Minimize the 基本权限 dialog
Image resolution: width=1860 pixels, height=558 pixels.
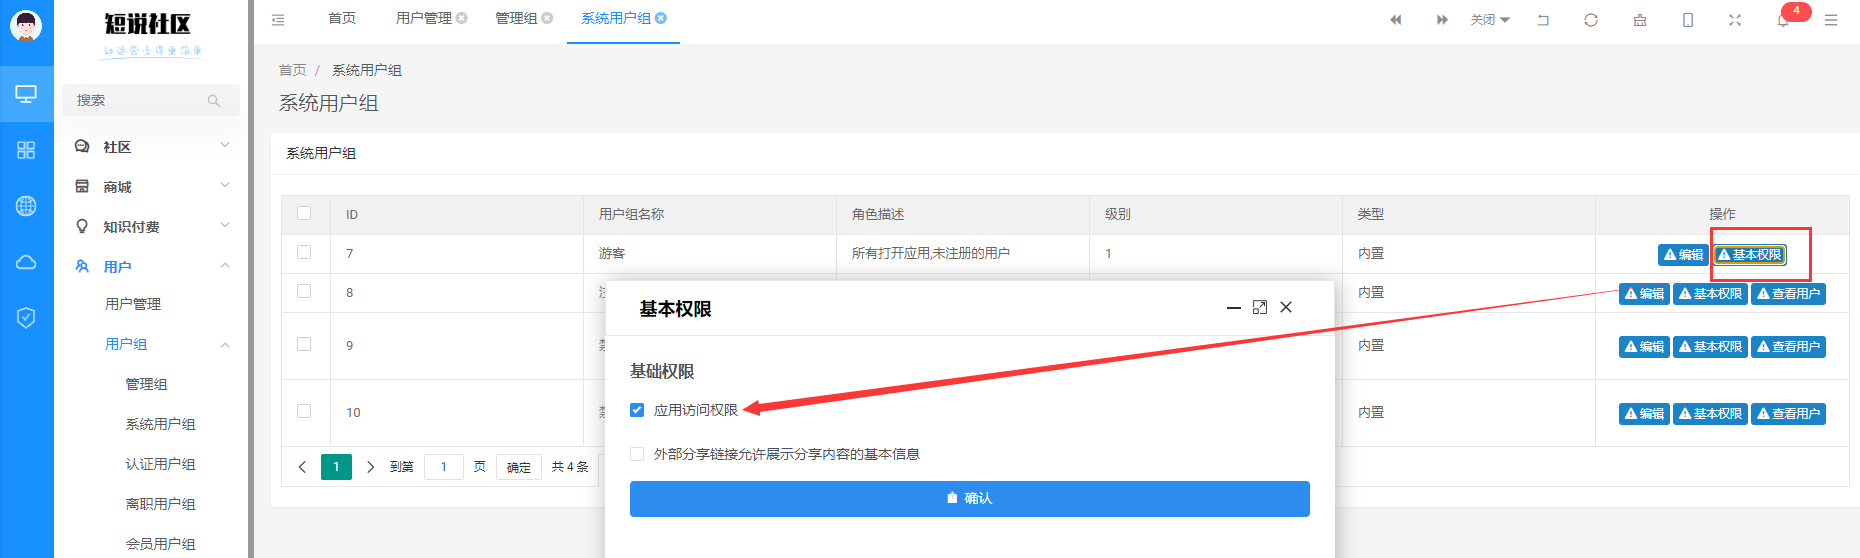(x=1234, y=308)
